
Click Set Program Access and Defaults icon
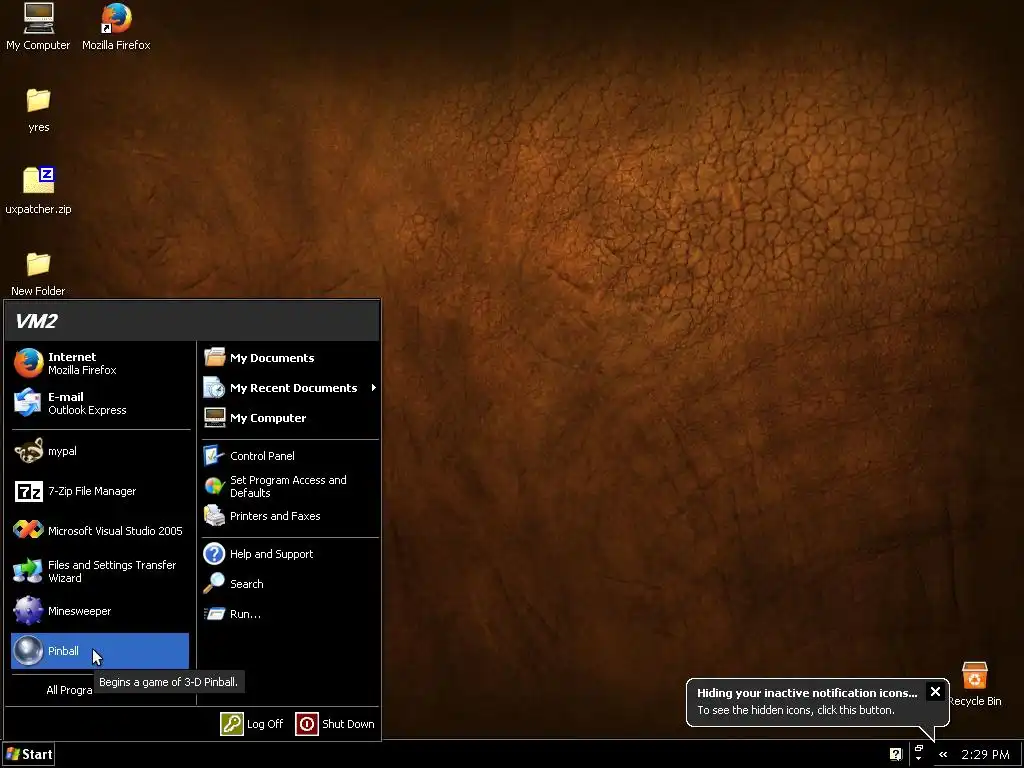tap(214, 486)
